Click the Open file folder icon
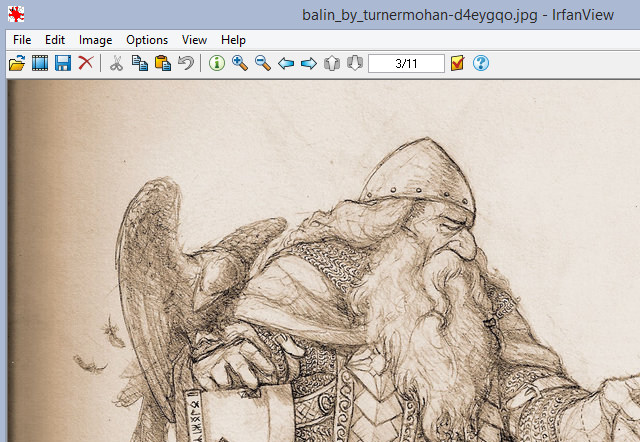 coord(17,63)
